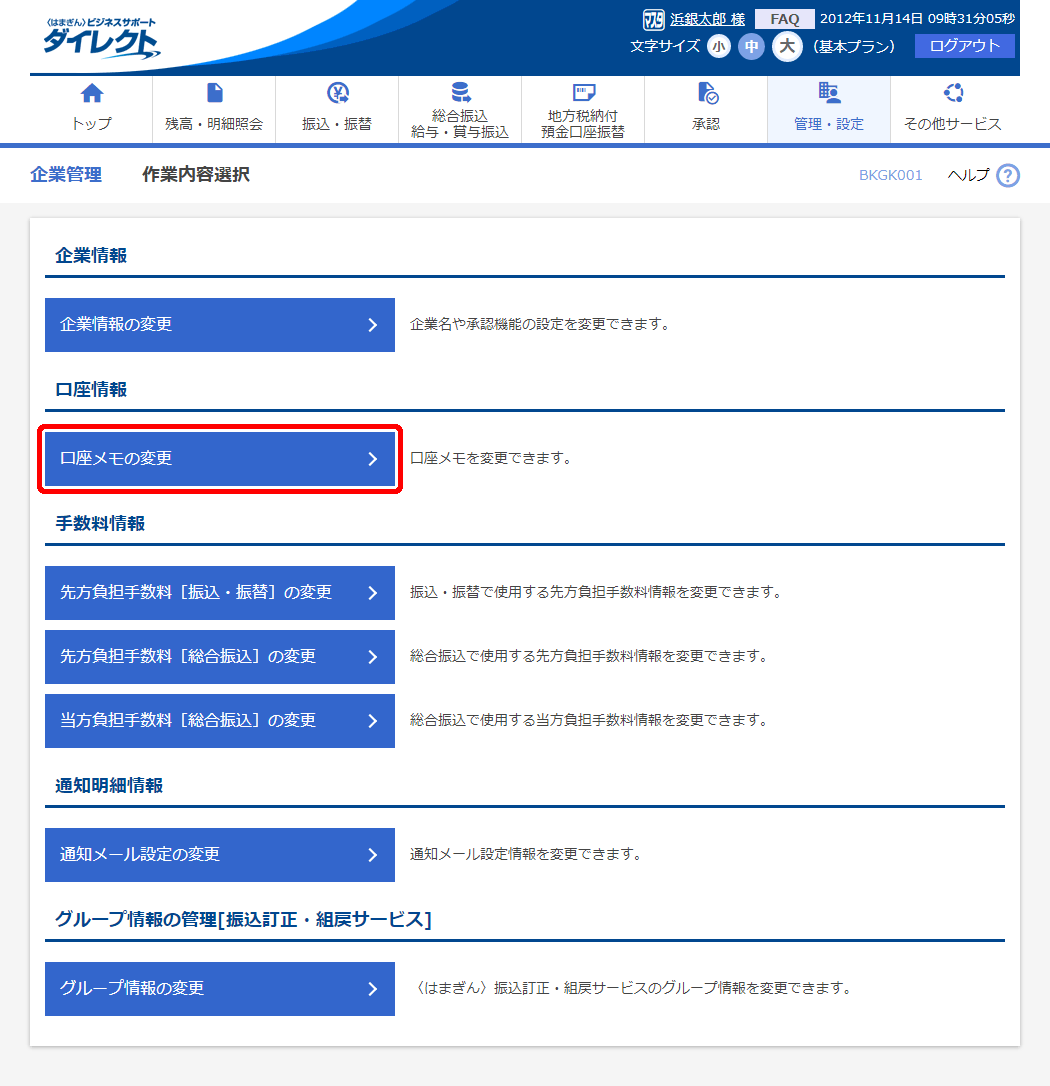
Task: Open the 承認 approval icon
Action: [x=706, y=94]
